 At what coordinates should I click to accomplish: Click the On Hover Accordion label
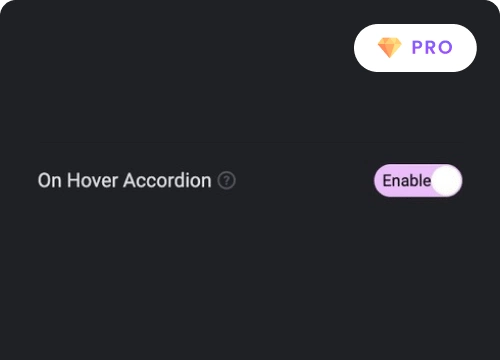(125, 181)
